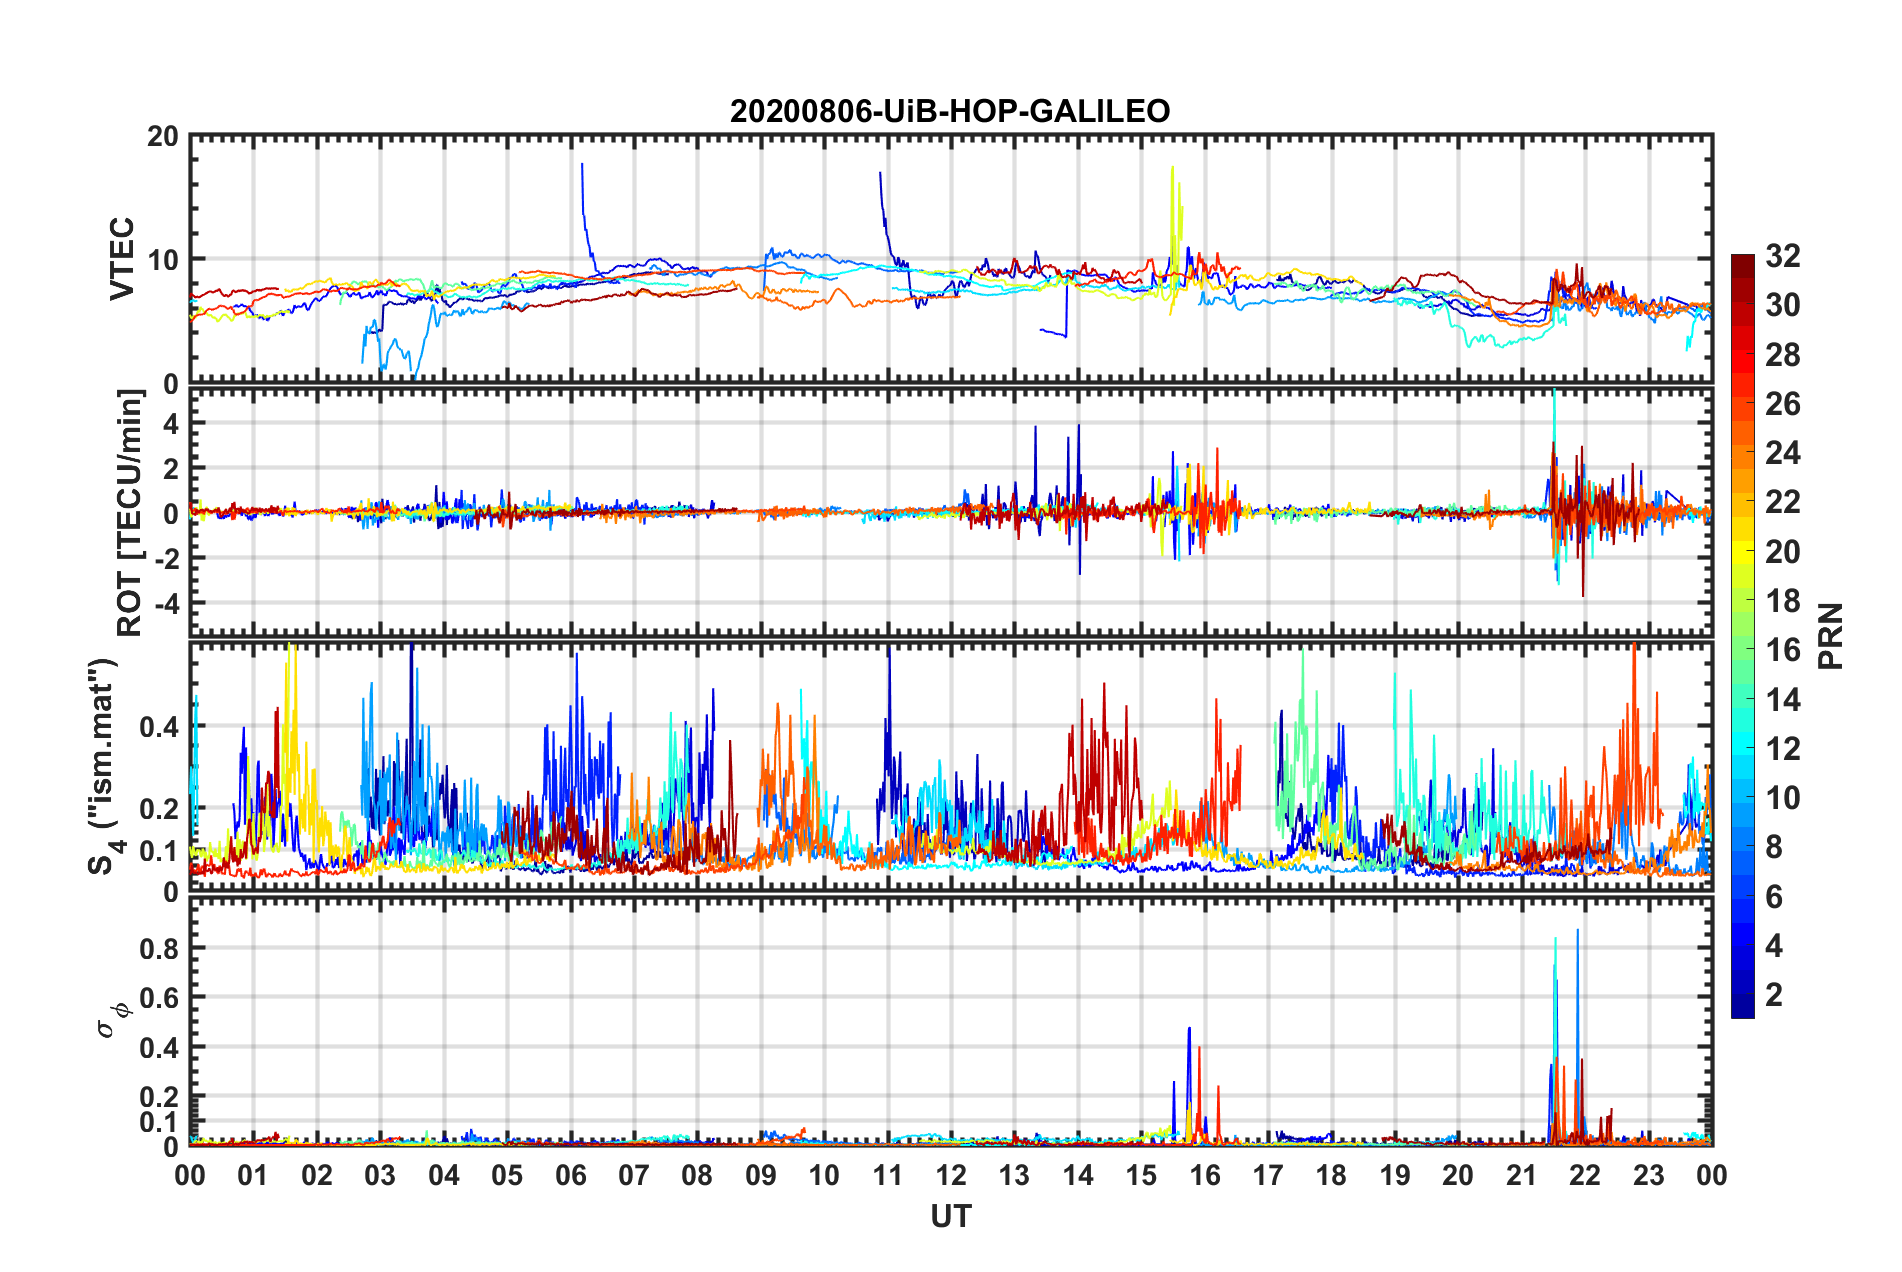The image size is (1902, 1272).
Task: Select colorbar tick label 28
Action: pos(1783,355)
